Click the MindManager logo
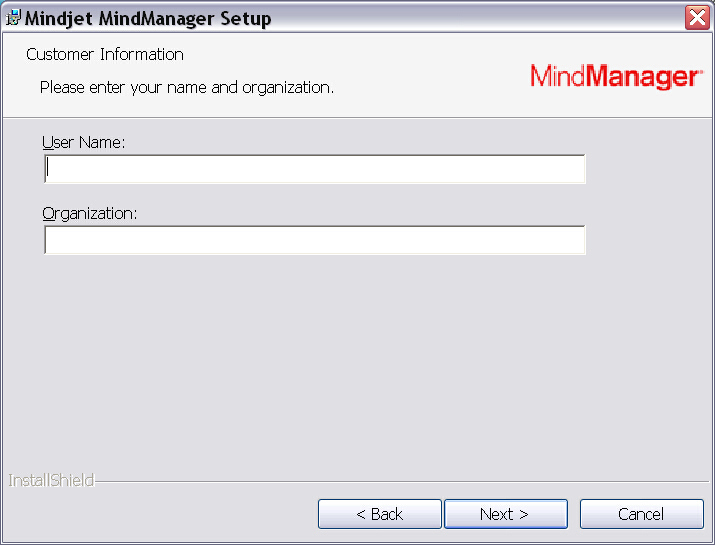The width and height of the screenshot is (715, 545). [616, 76]
